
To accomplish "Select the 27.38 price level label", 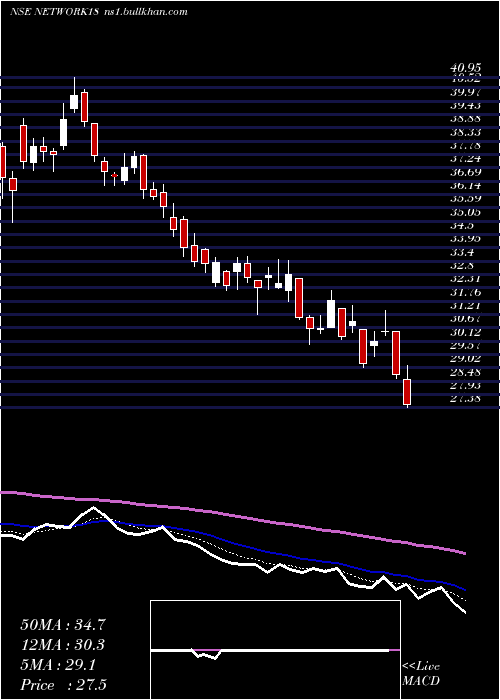I will pyautogui.click(x=466, y=398).
